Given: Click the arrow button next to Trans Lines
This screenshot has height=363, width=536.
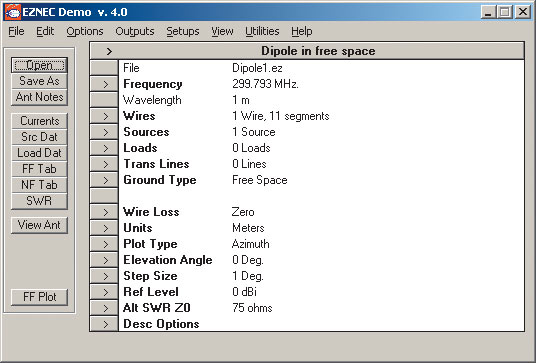Looking at the screenshot, I should coord(104,164).
